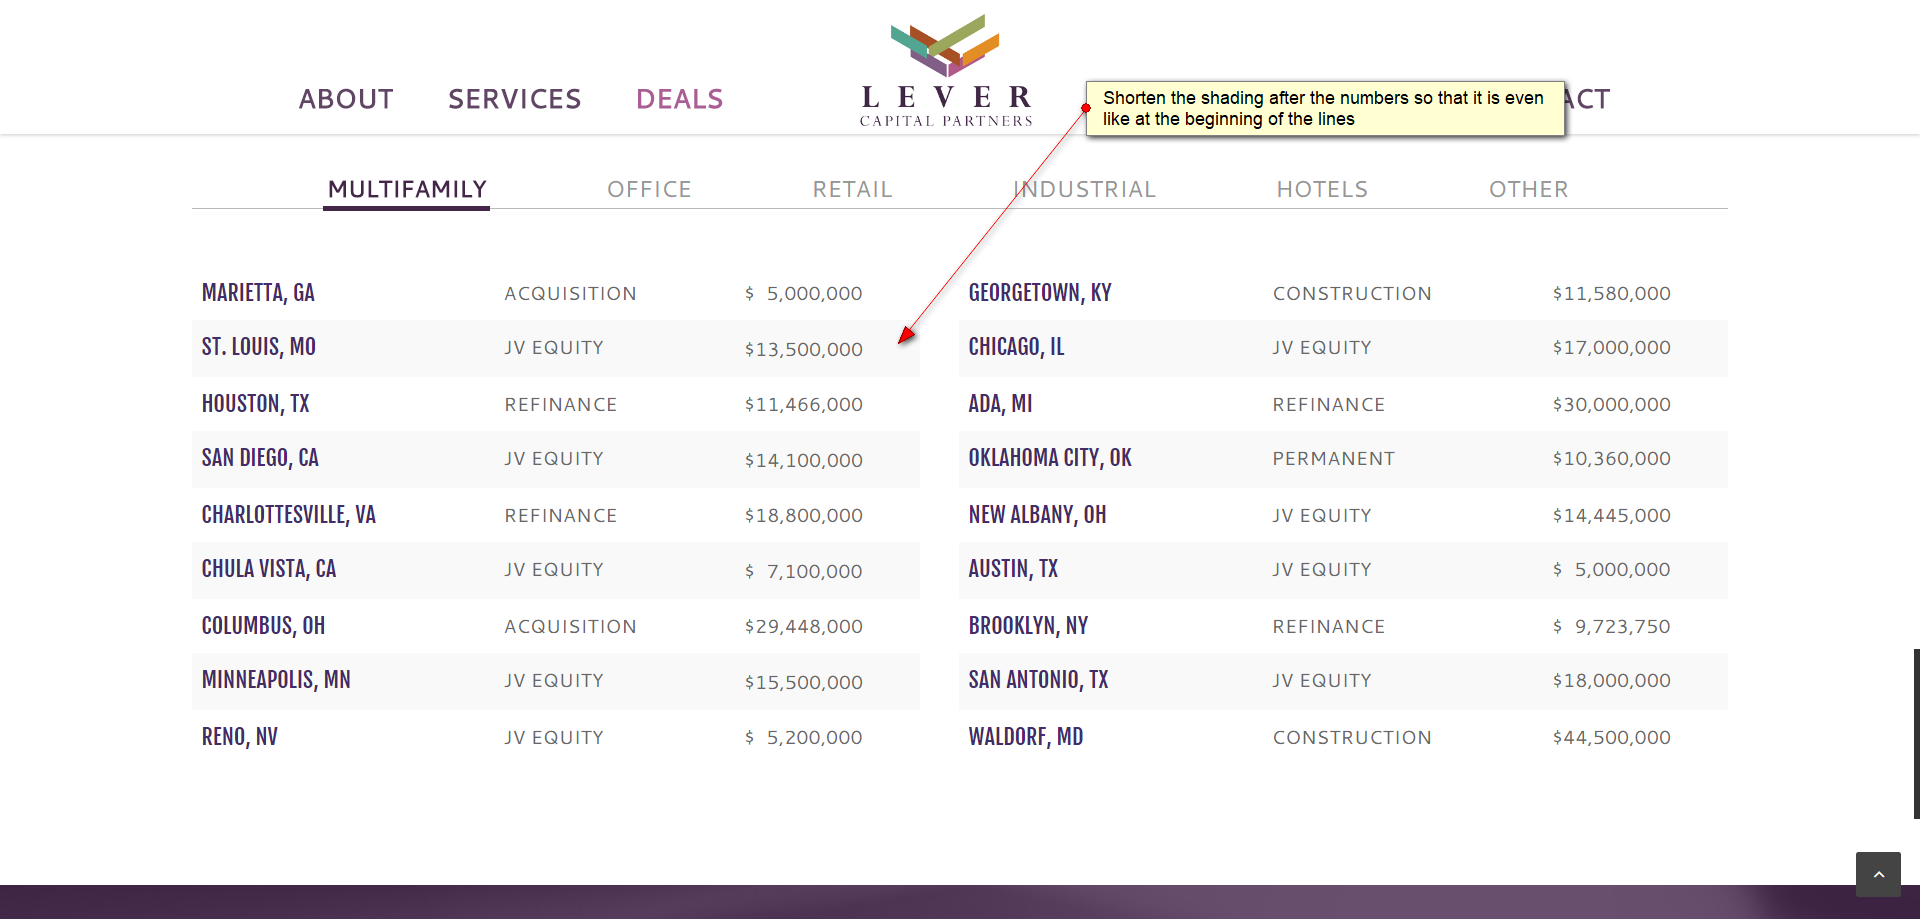
Task: Click the Lever Capital Partners logo
Action: click(x=945, y=72)
